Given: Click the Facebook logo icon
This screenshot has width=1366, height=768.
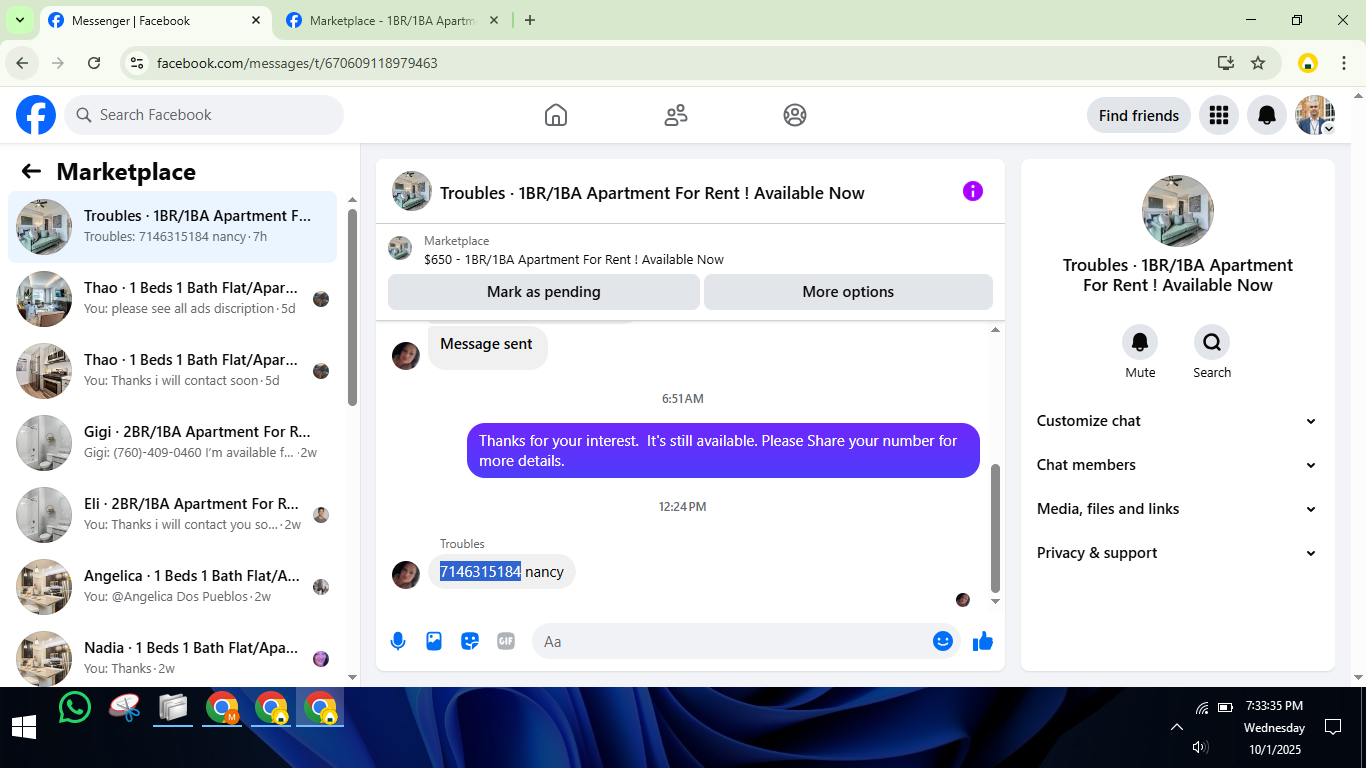Looking at the screenshot, I should 36,115.
